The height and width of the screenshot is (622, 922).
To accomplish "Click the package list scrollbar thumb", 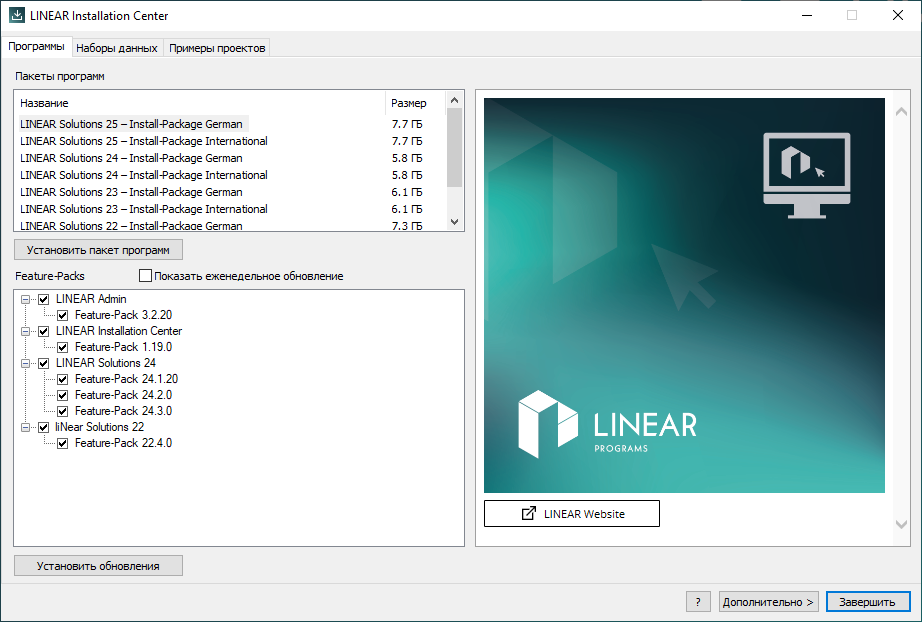I will (454, 148).
